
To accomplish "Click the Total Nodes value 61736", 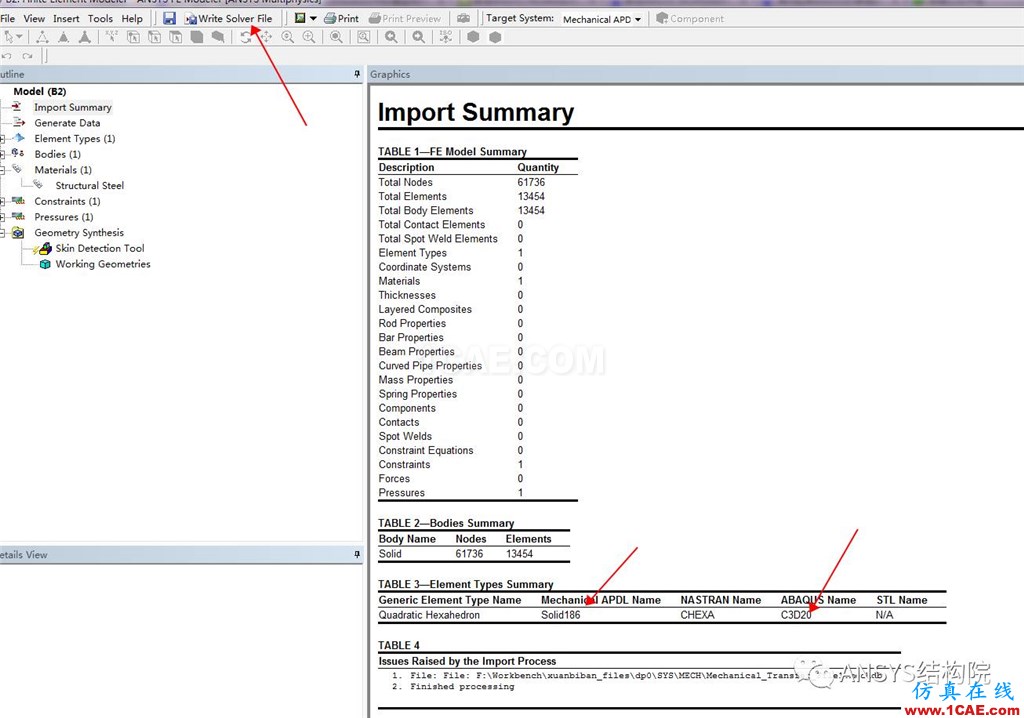I will tap(531, 182).
